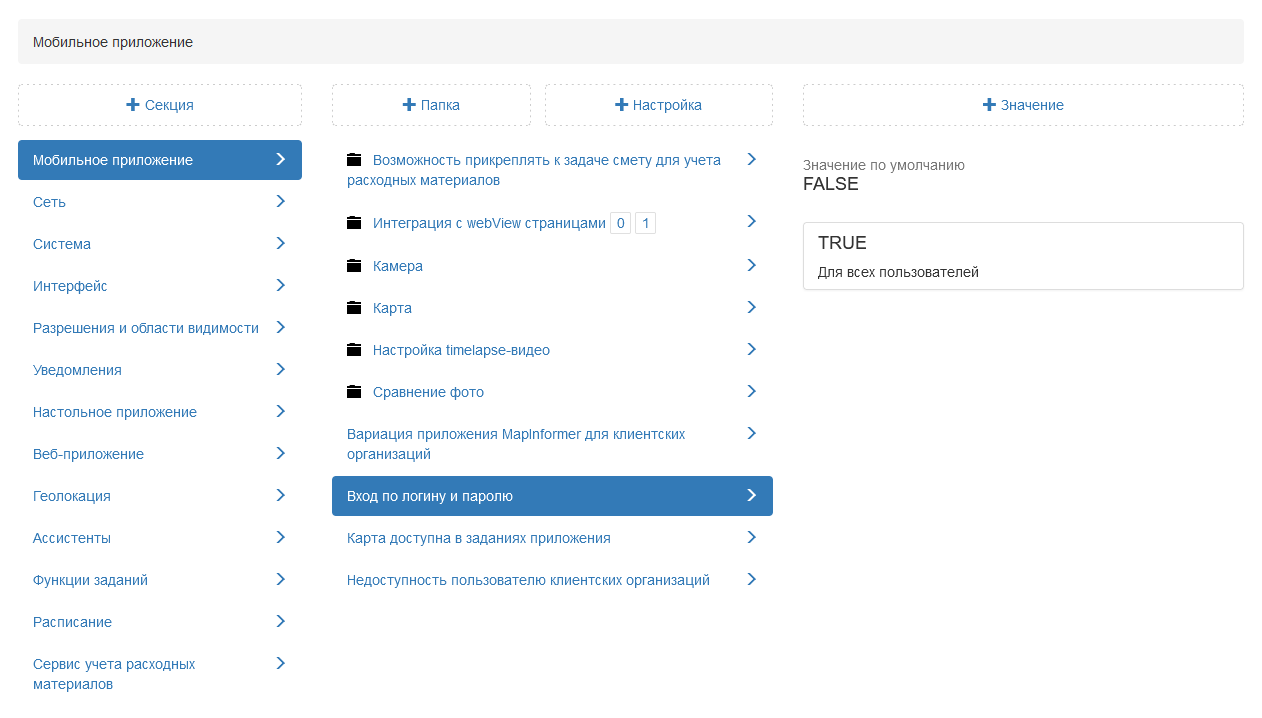Click the plus icon on Папка button
This screenshot has width=1262, height=718.
coord(408,105)
